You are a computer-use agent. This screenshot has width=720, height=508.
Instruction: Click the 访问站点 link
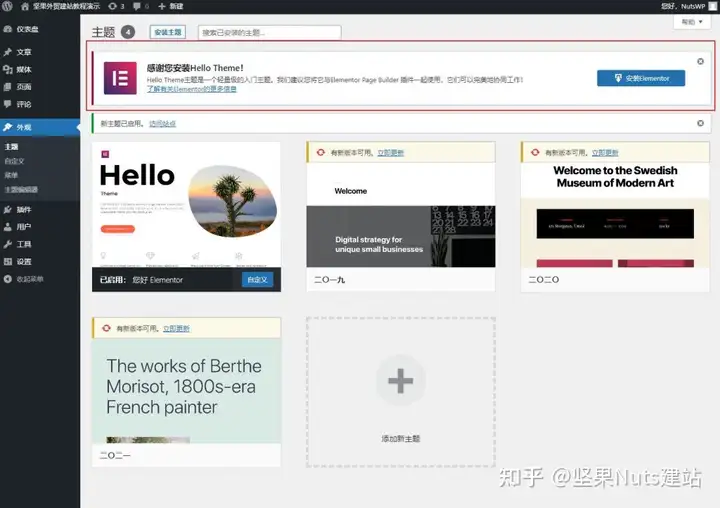click(163, 124)
